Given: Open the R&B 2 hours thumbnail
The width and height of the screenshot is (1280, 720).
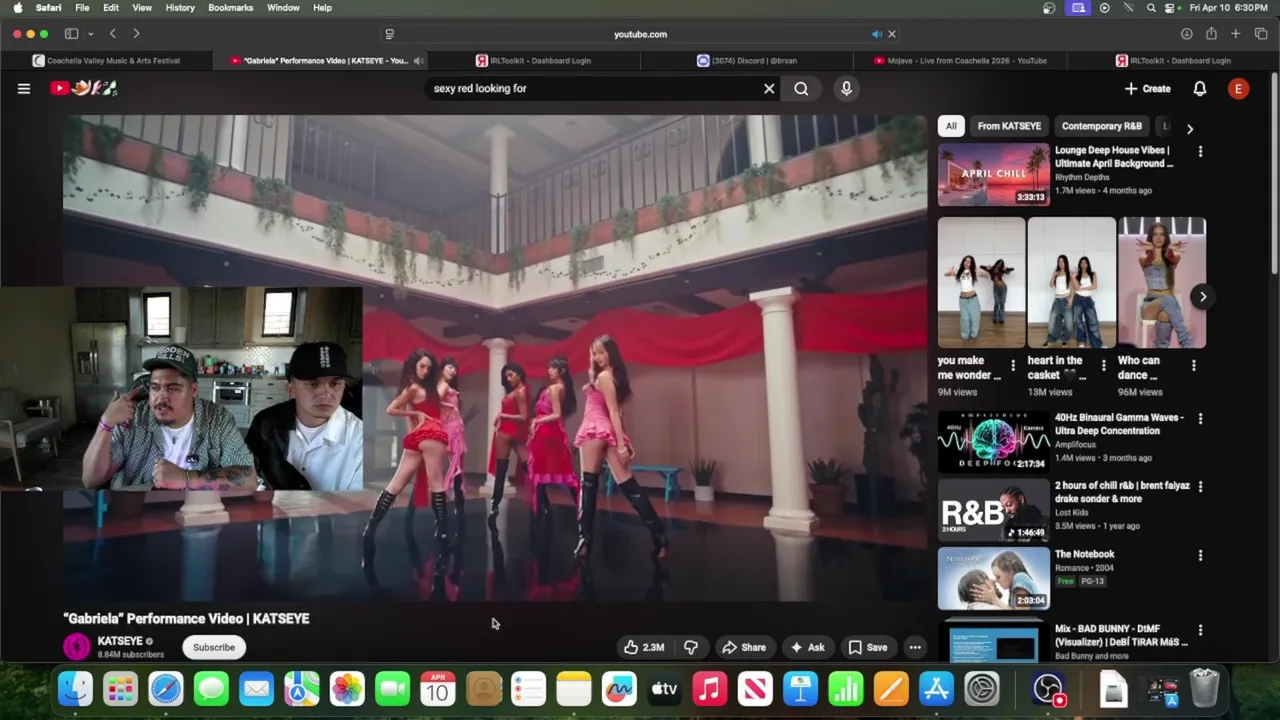Looking at the screenshot, I should (993, 510).
